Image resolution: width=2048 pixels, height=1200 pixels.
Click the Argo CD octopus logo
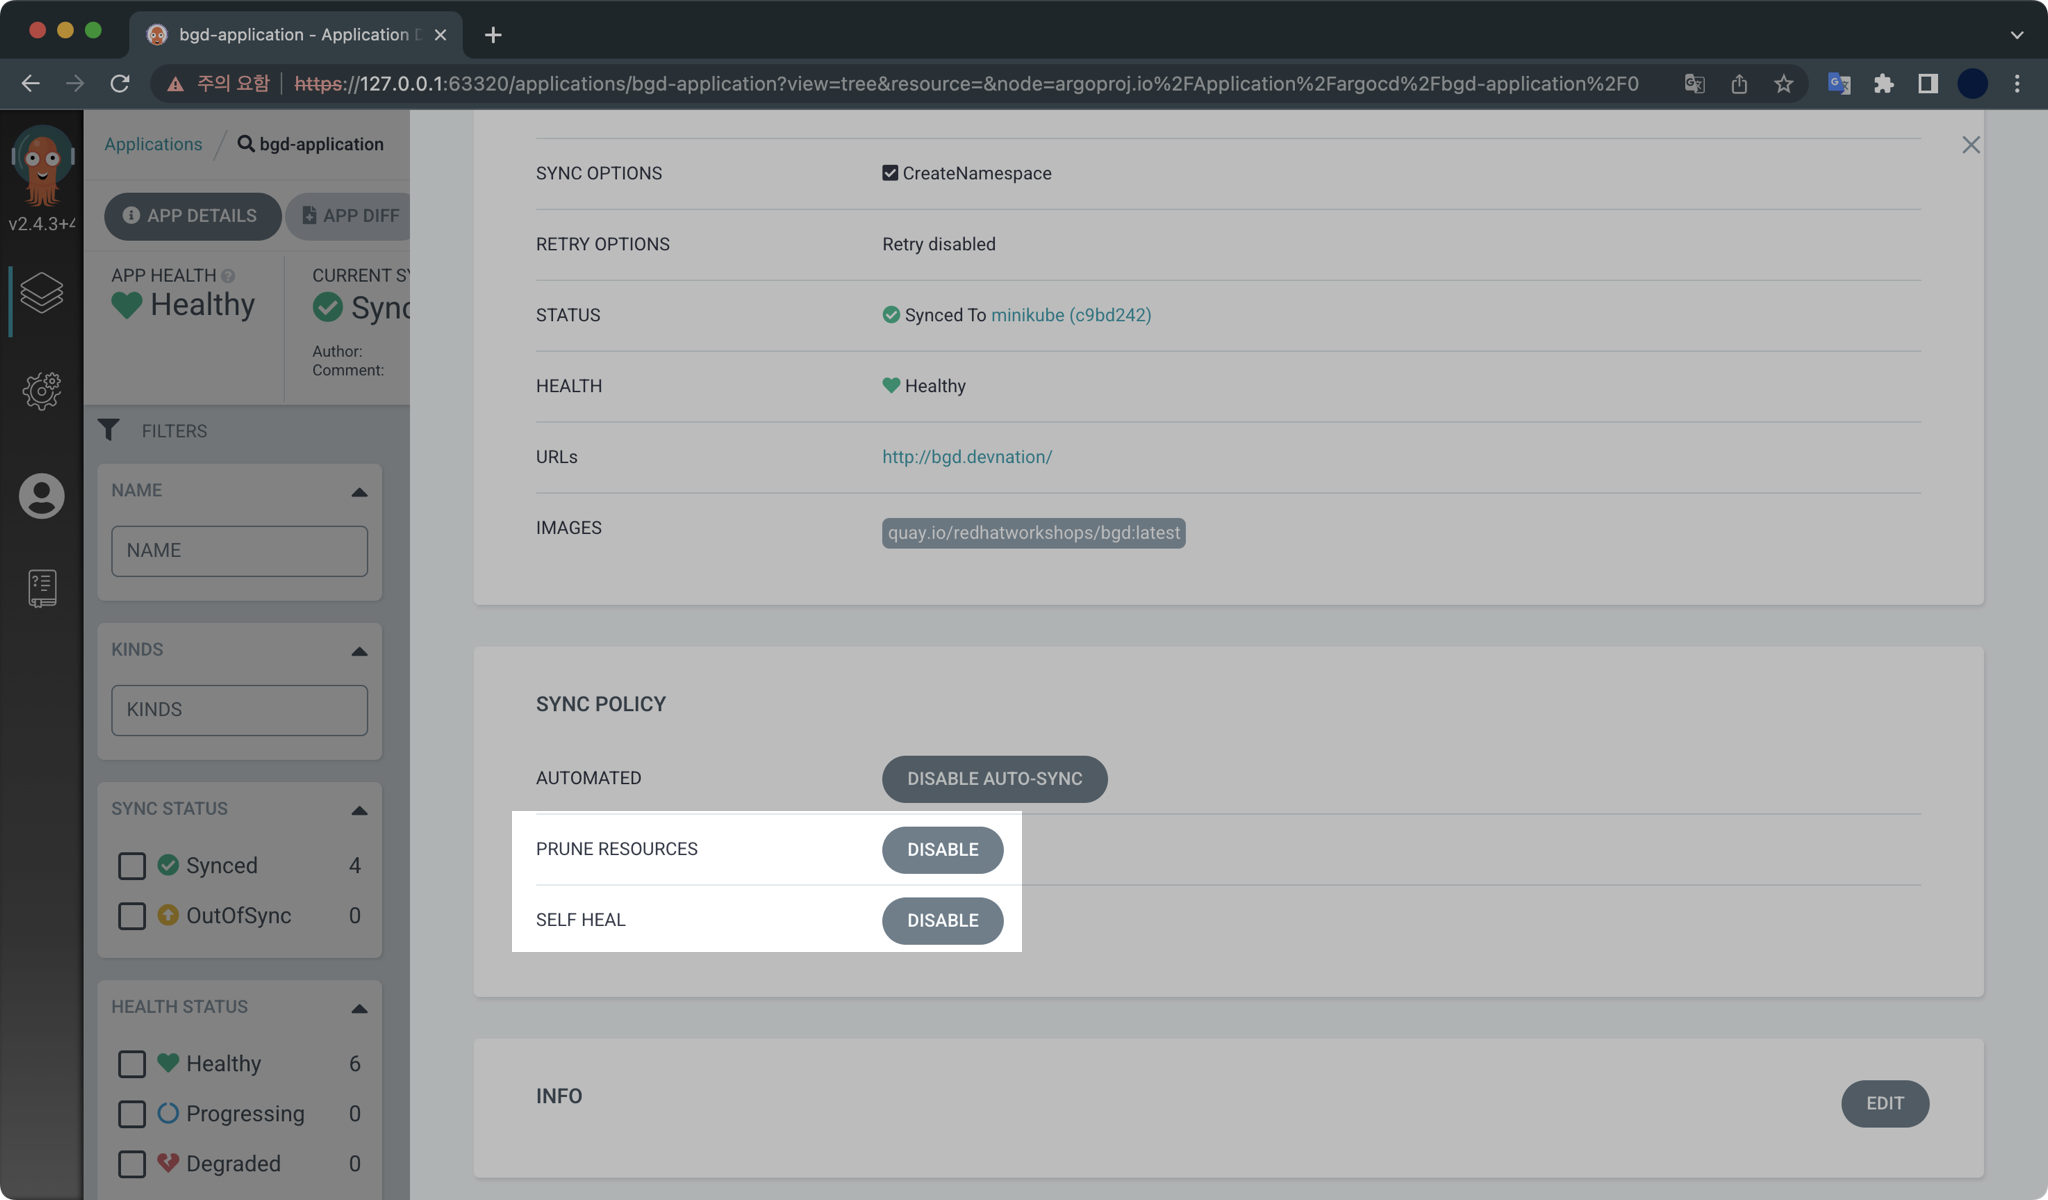(x=42, y=165)
